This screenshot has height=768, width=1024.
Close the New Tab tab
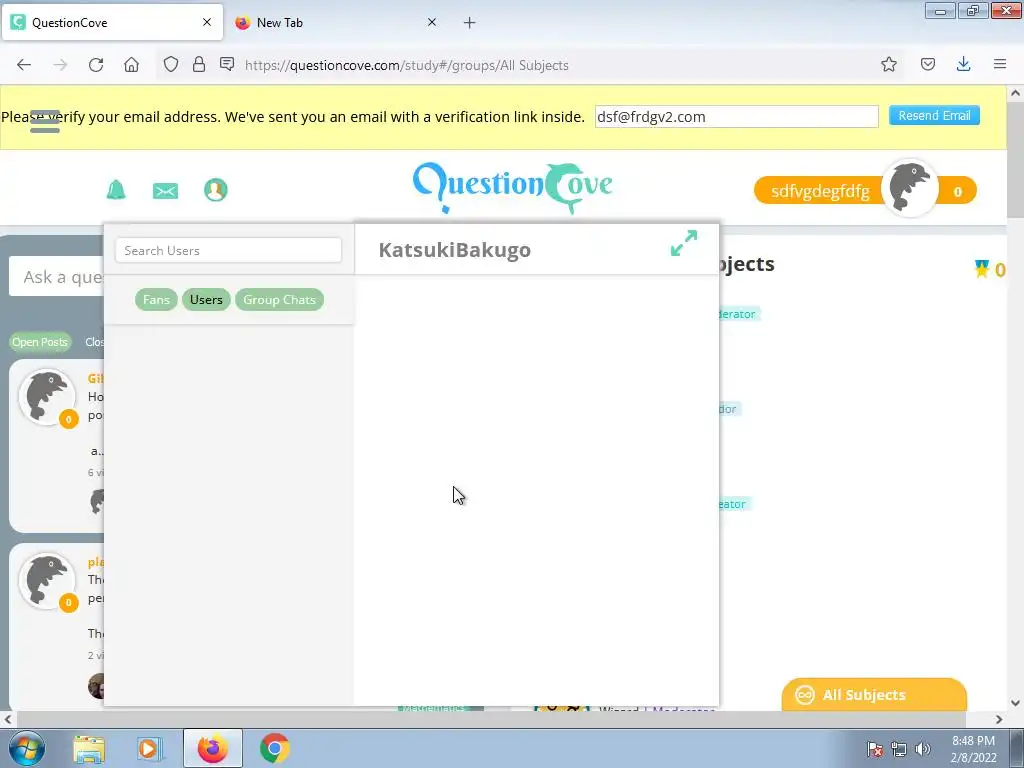(432, 22)
